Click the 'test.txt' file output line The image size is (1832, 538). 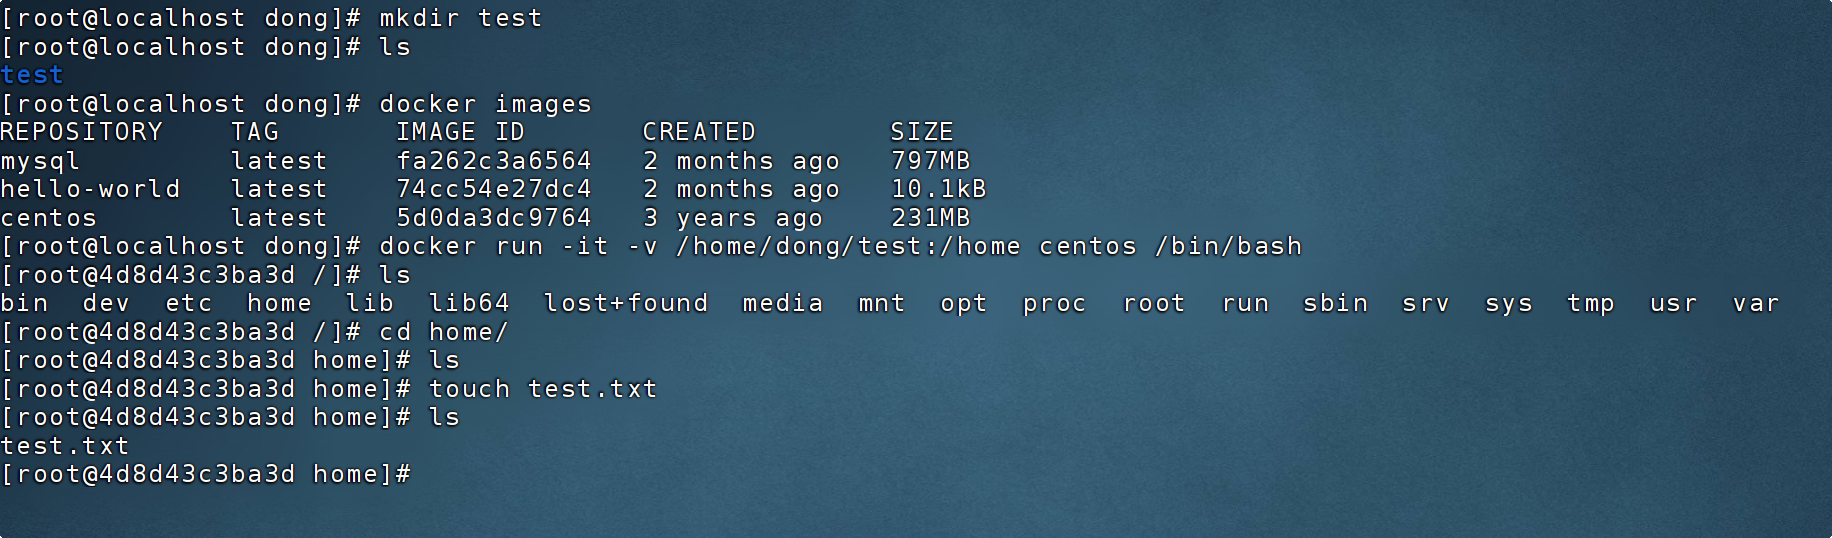point(65,446)
